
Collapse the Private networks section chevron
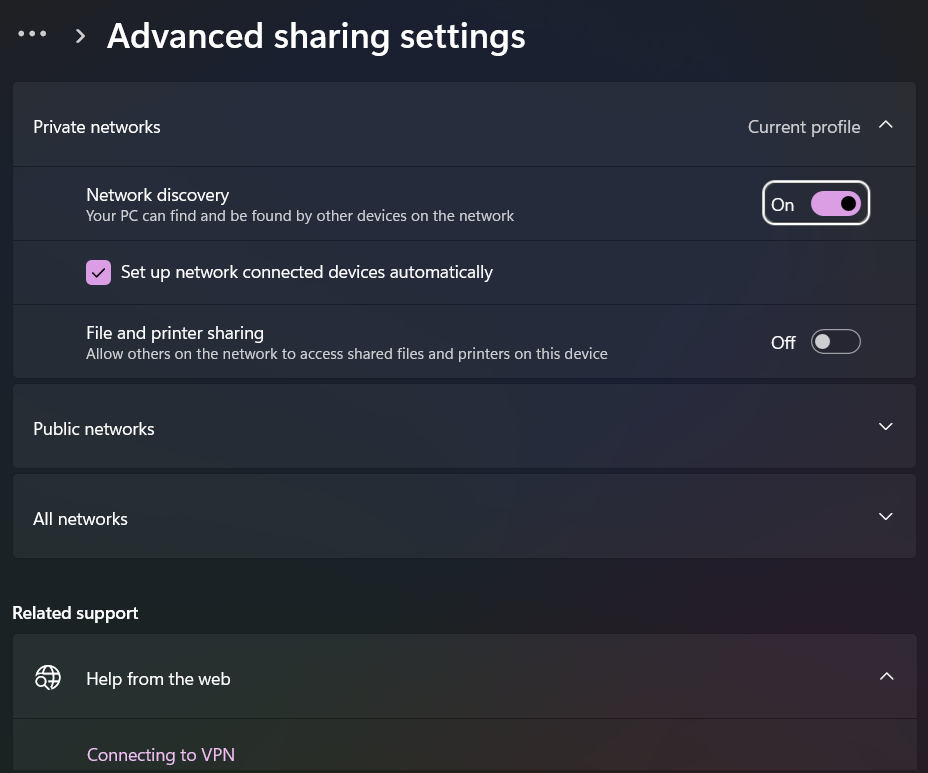click(885, 126)
